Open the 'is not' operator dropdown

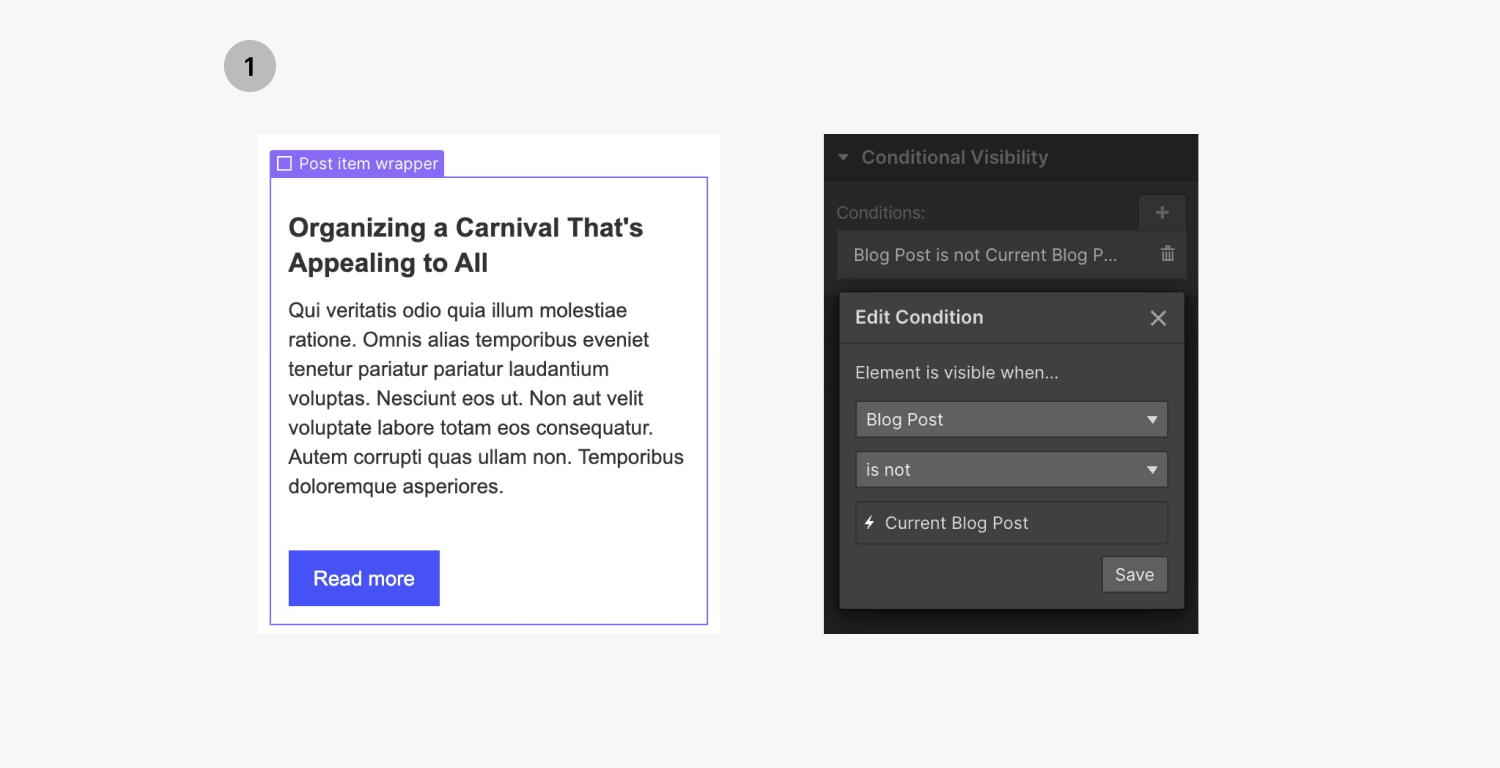[1011, 469]
